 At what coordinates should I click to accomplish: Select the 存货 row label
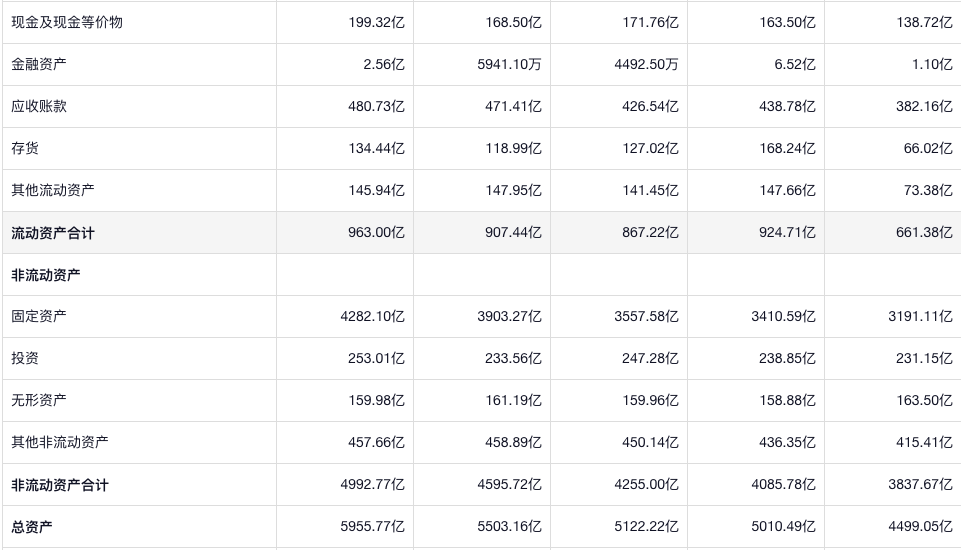[x=26, y=148]
